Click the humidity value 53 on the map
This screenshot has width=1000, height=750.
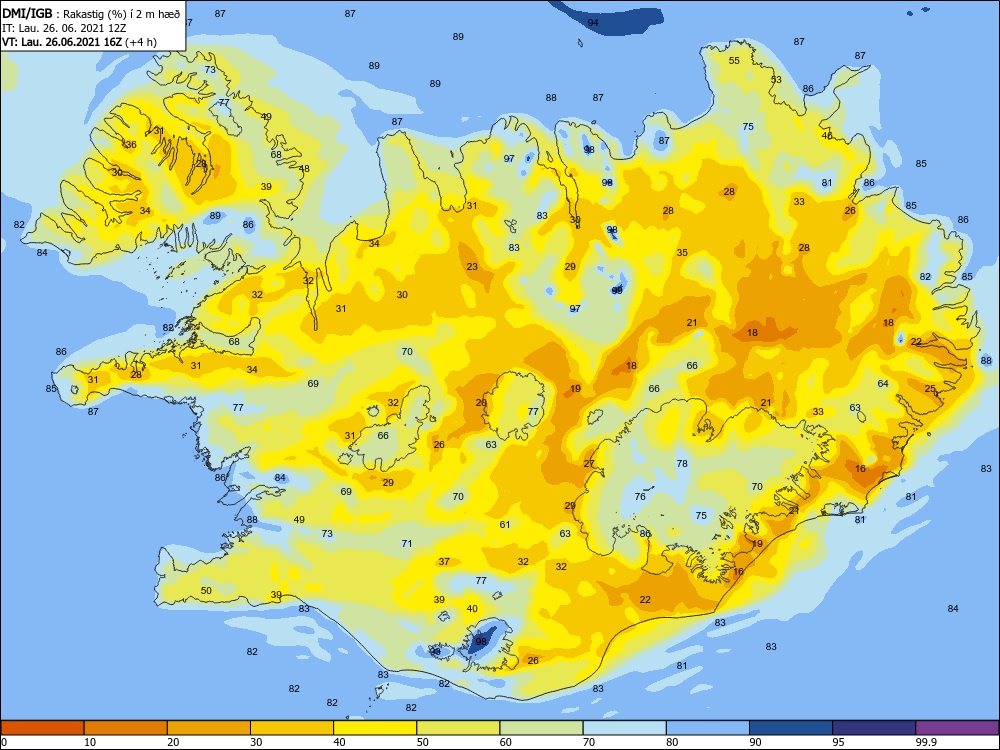pos(776,80)
